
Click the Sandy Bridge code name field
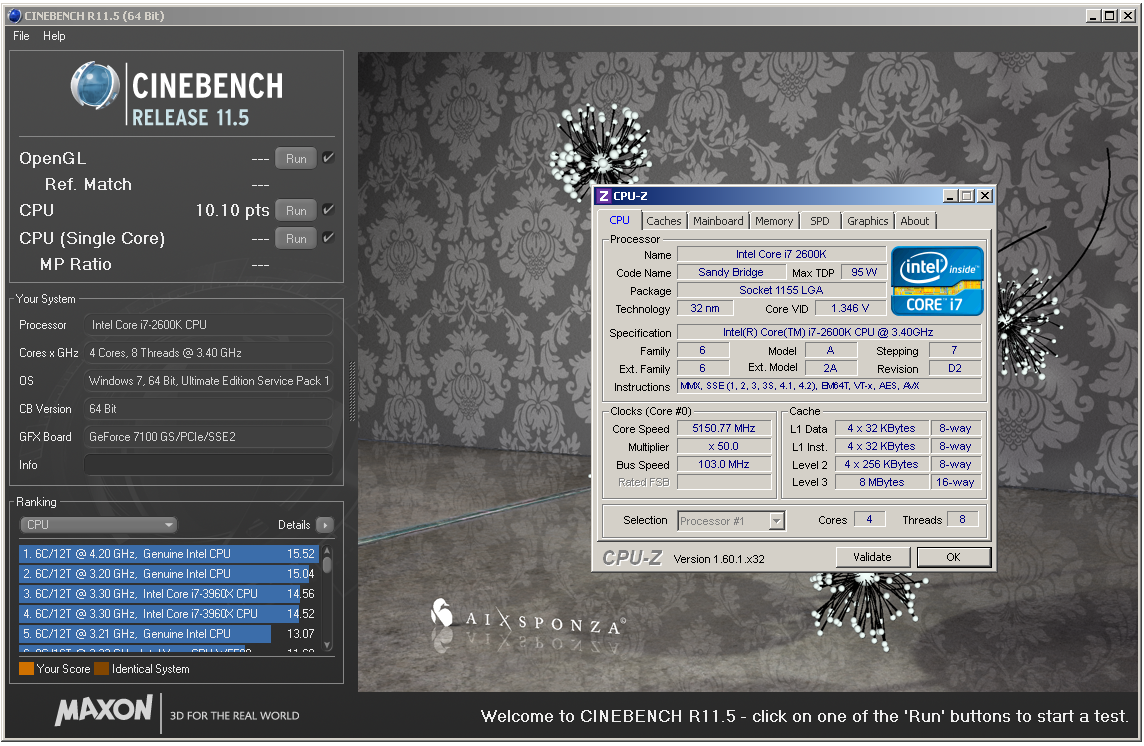click(x=731, y=272)
